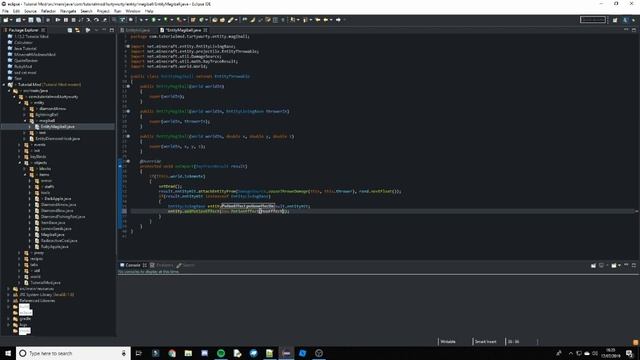The height and width of the screenshot is (360, 640).
Task: Select TutorialMod.java in the tree
Action: click(45, 282)
